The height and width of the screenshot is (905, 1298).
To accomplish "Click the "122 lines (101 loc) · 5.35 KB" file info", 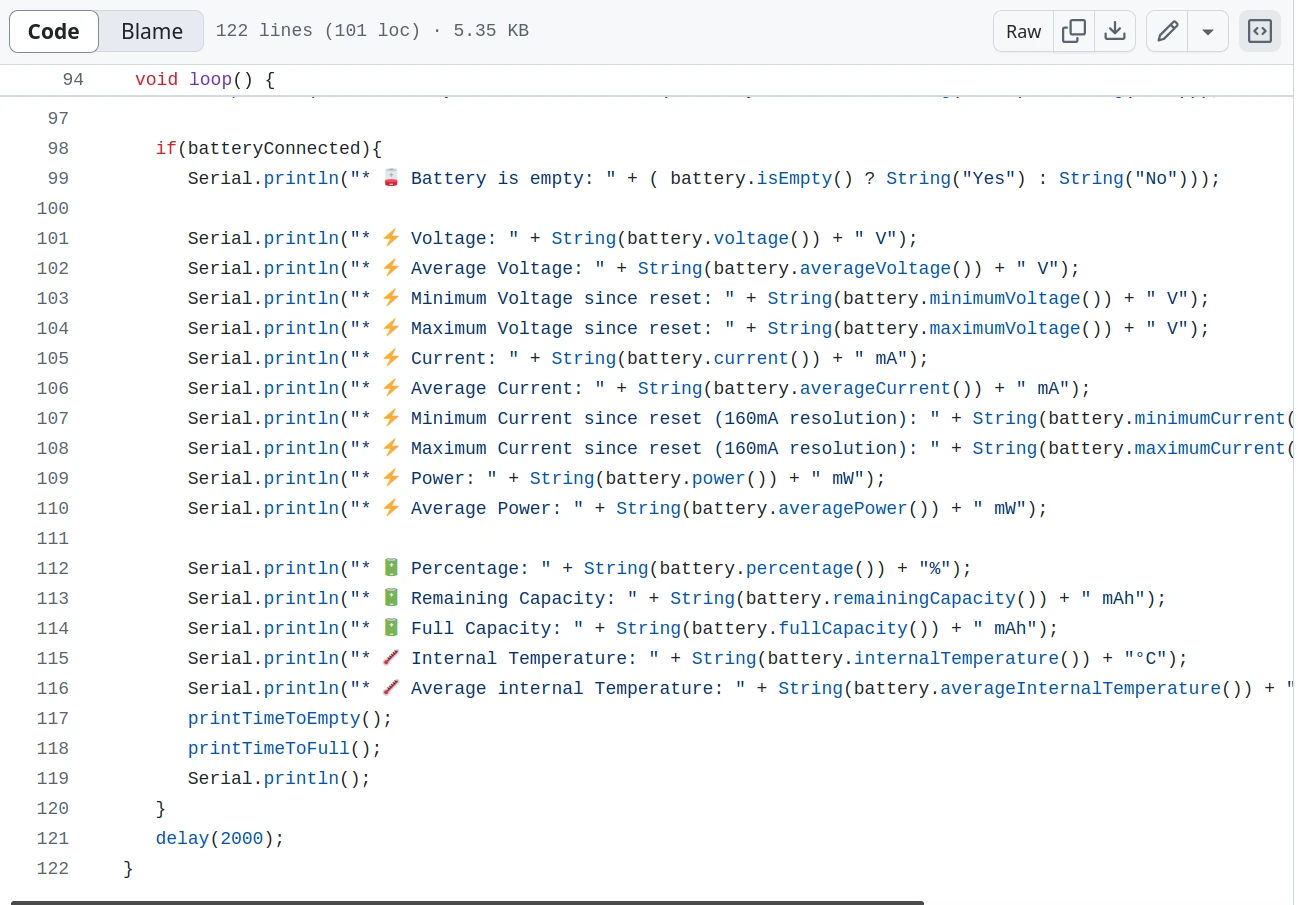I will pos(372,31).
